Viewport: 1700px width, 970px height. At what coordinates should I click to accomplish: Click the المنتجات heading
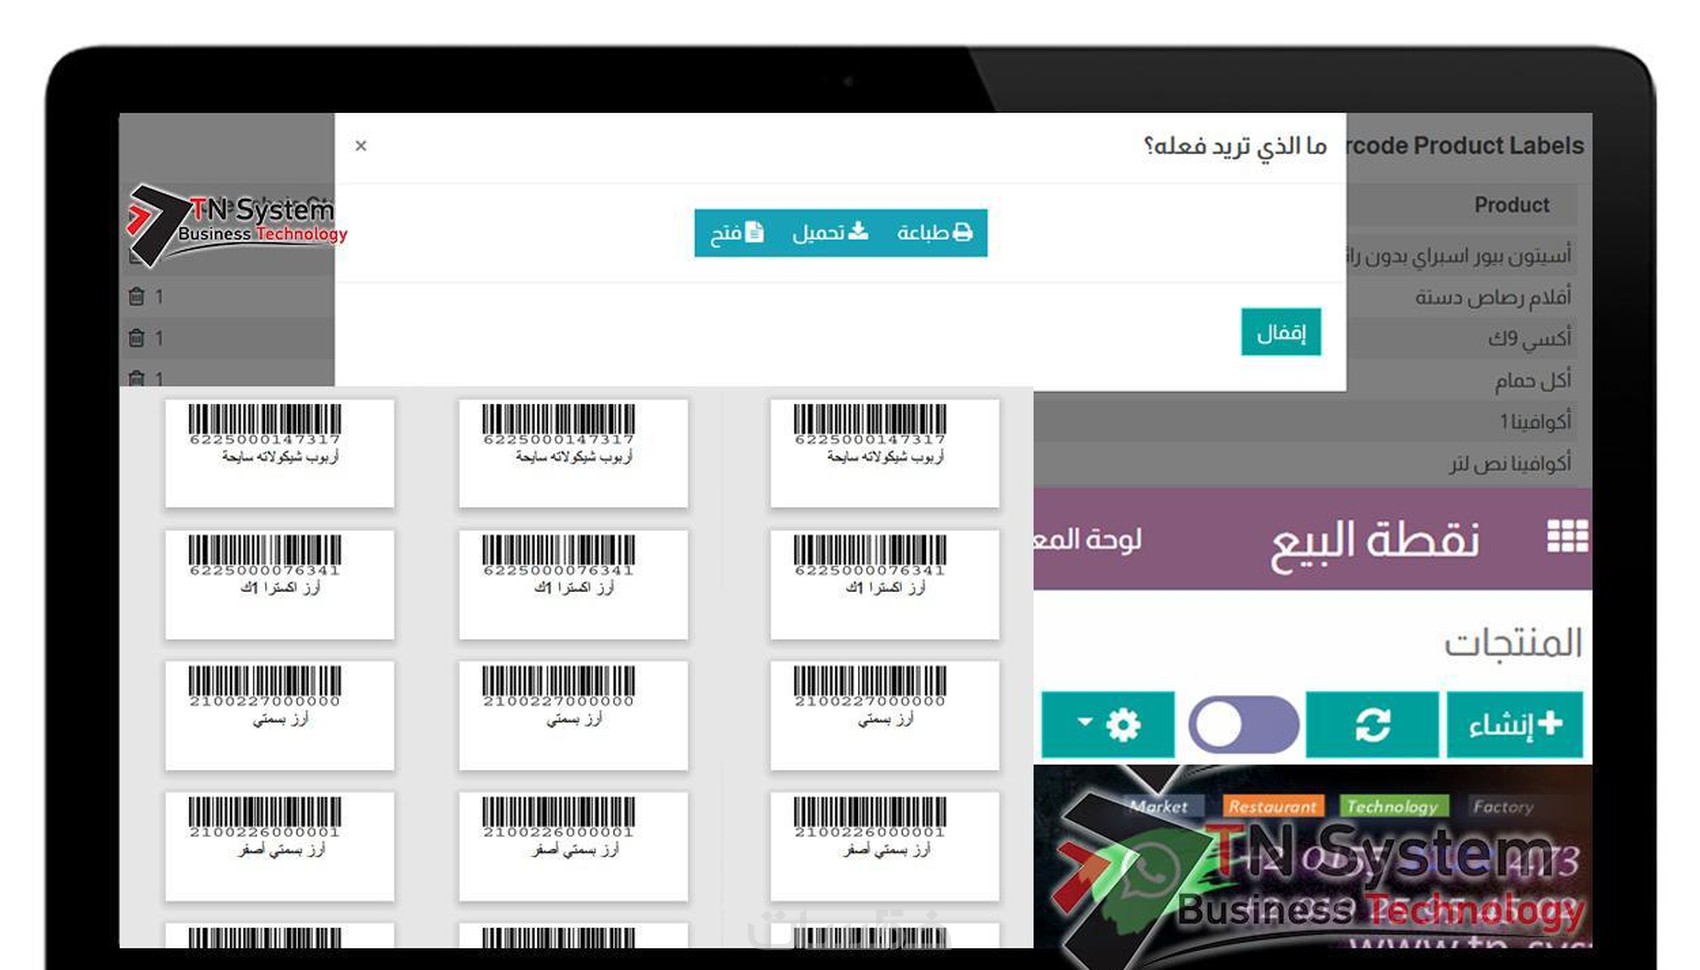[x=1512, y=643]
